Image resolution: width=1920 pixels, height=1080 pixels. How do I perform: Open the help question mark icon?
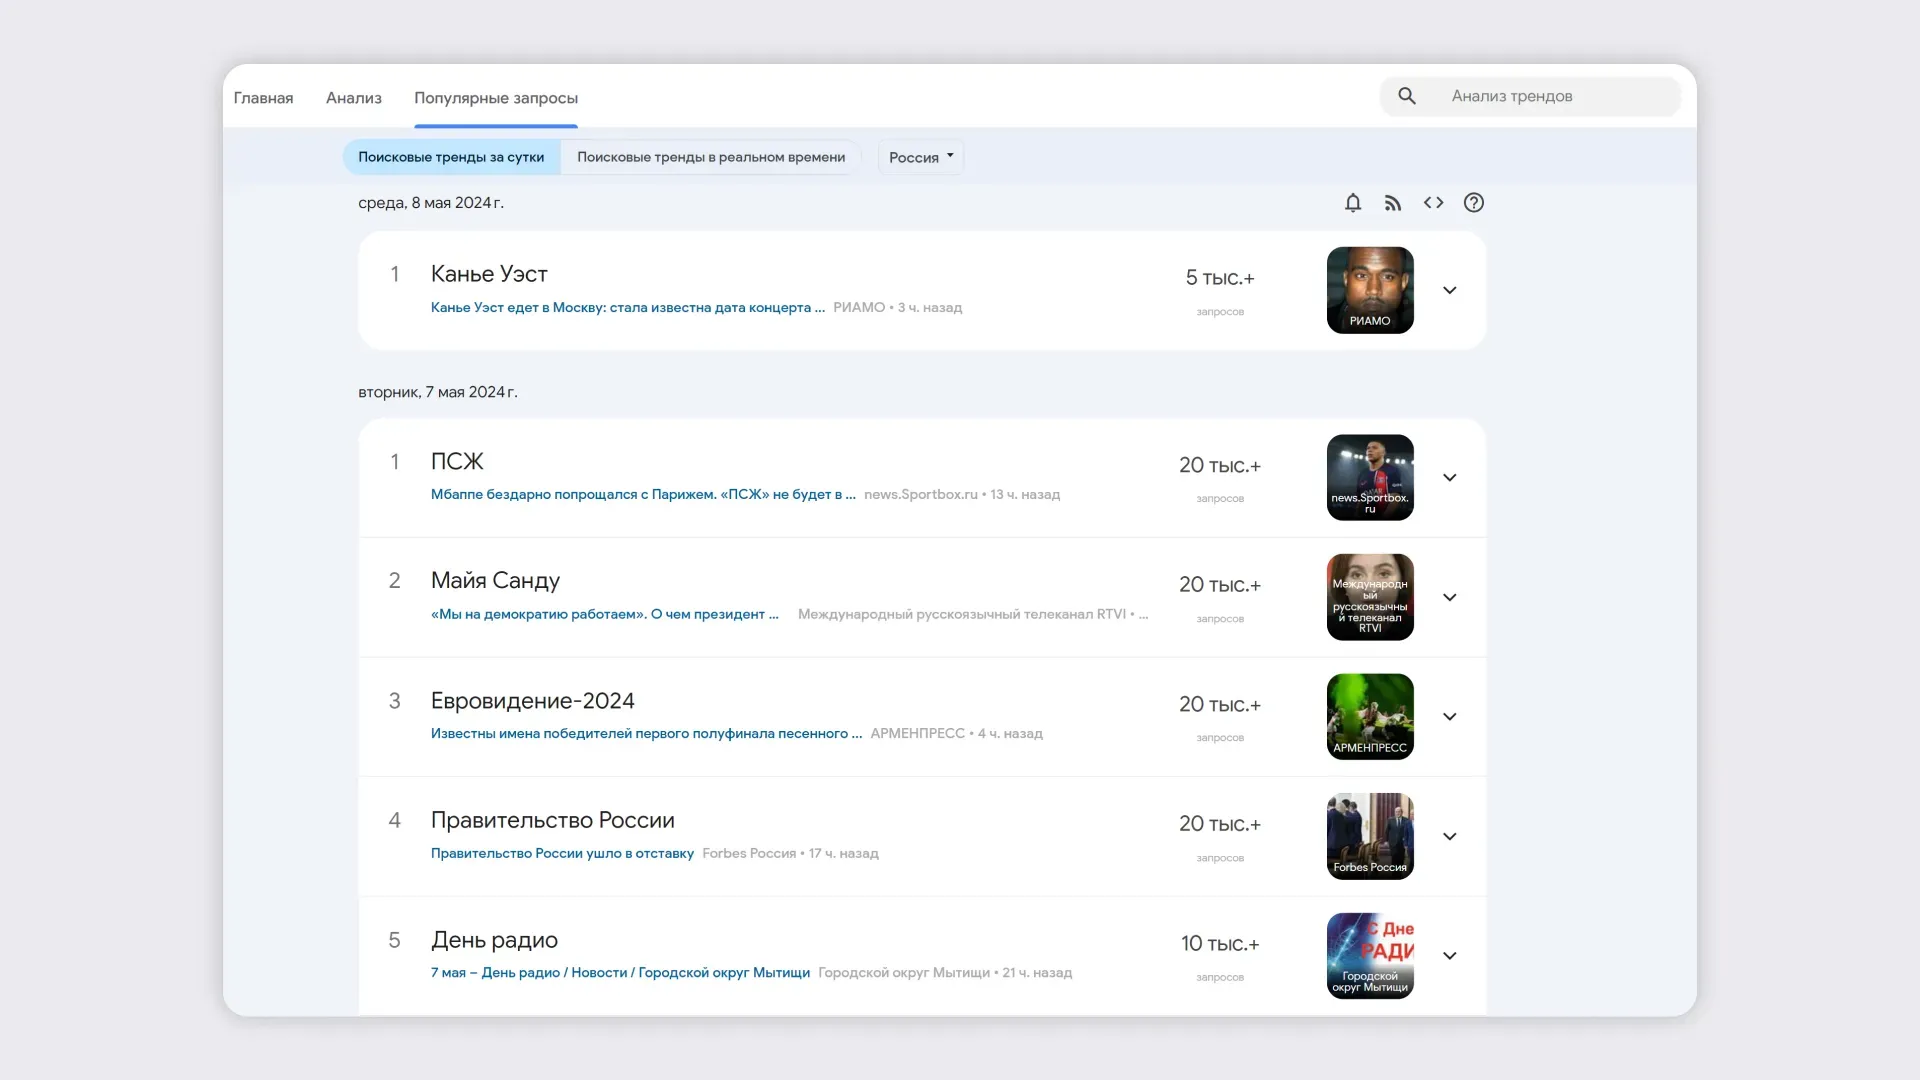click(1473, 203)
